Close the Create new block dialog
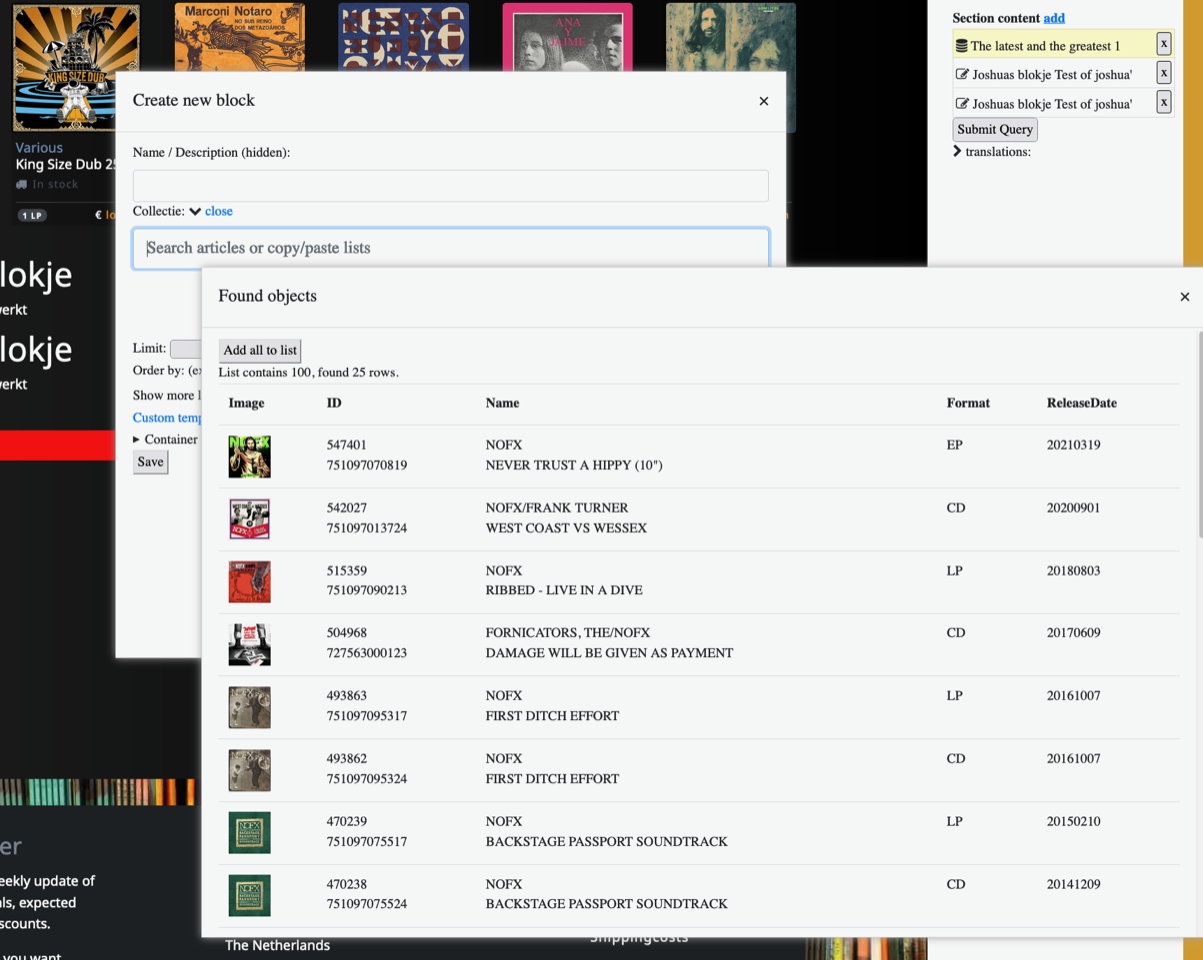Image resolution: width=1203 pixels, height=960 pixels. click(764, 101)
